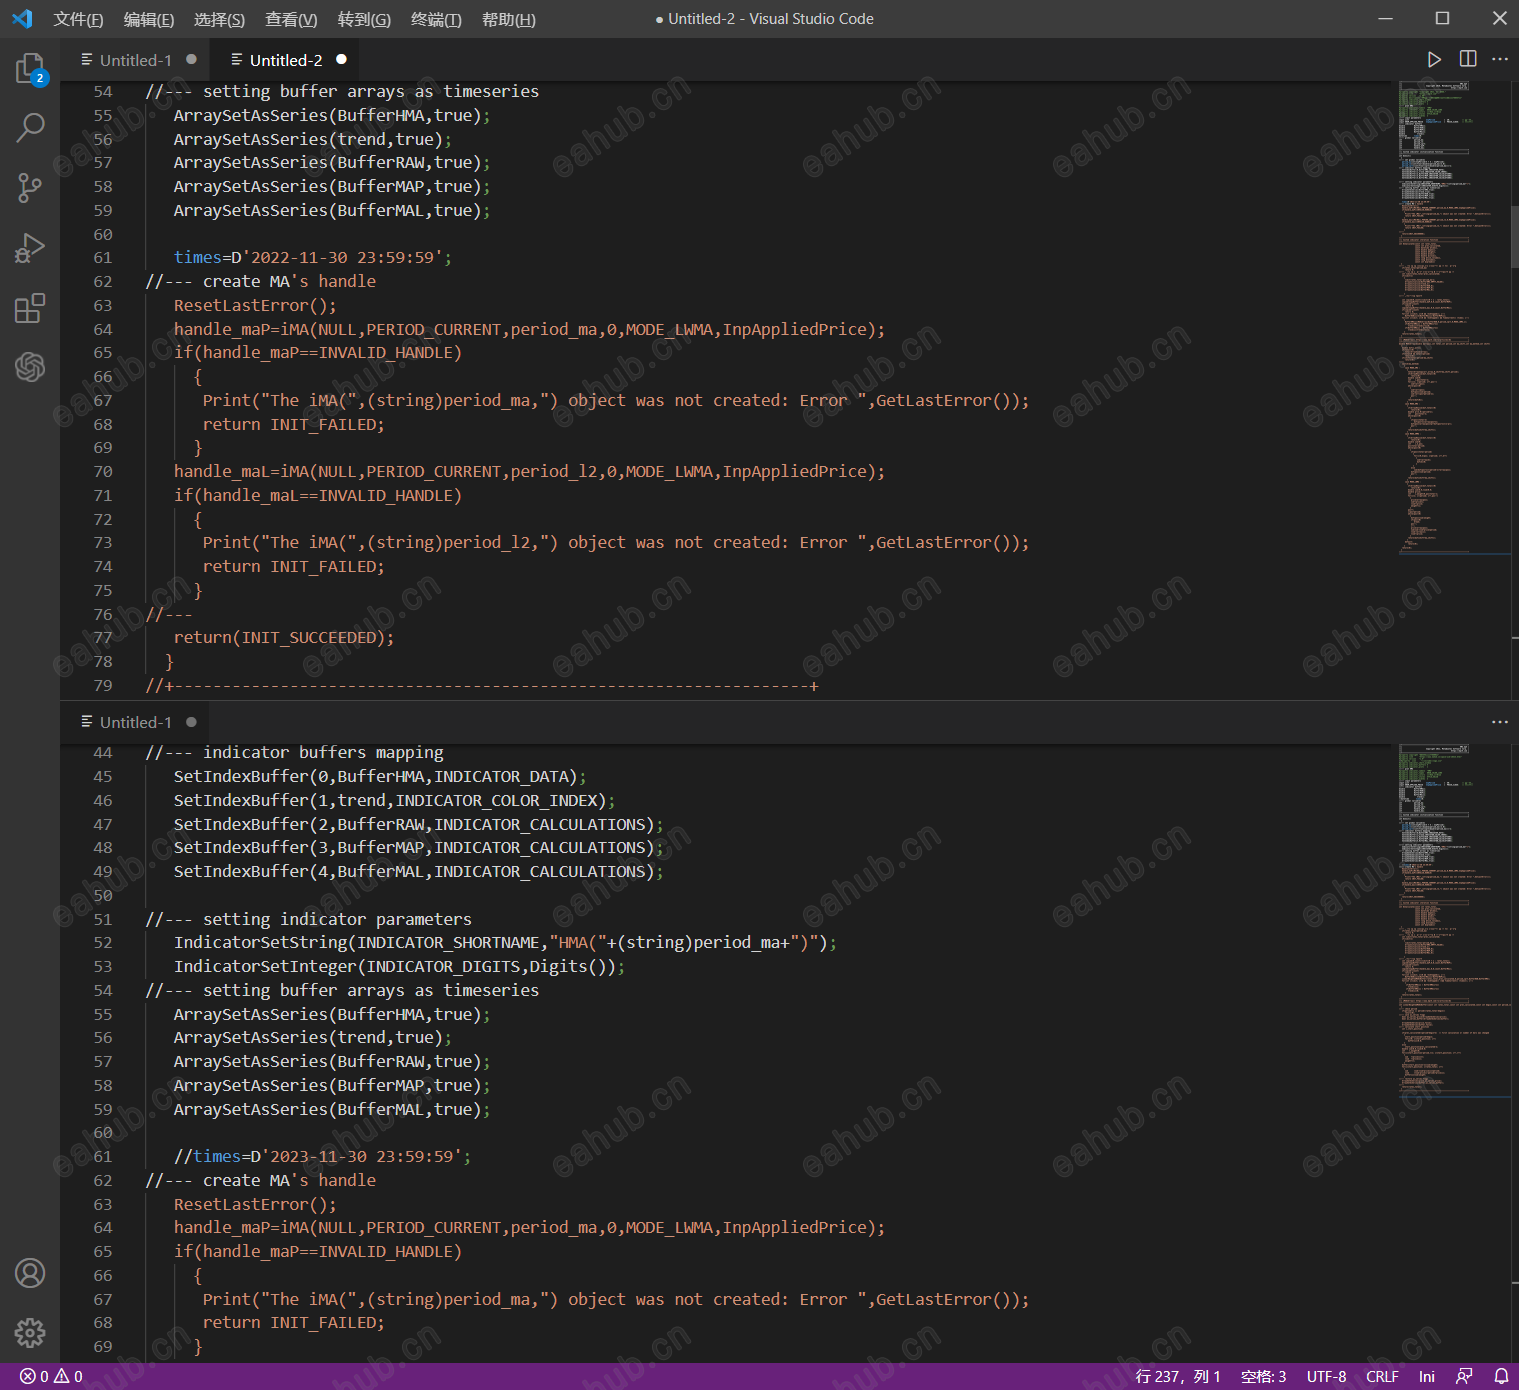Open the ChatGPT extension icon in sidebar
The height and width of the screenshot is (1390, 1519).
coord(30,367)
